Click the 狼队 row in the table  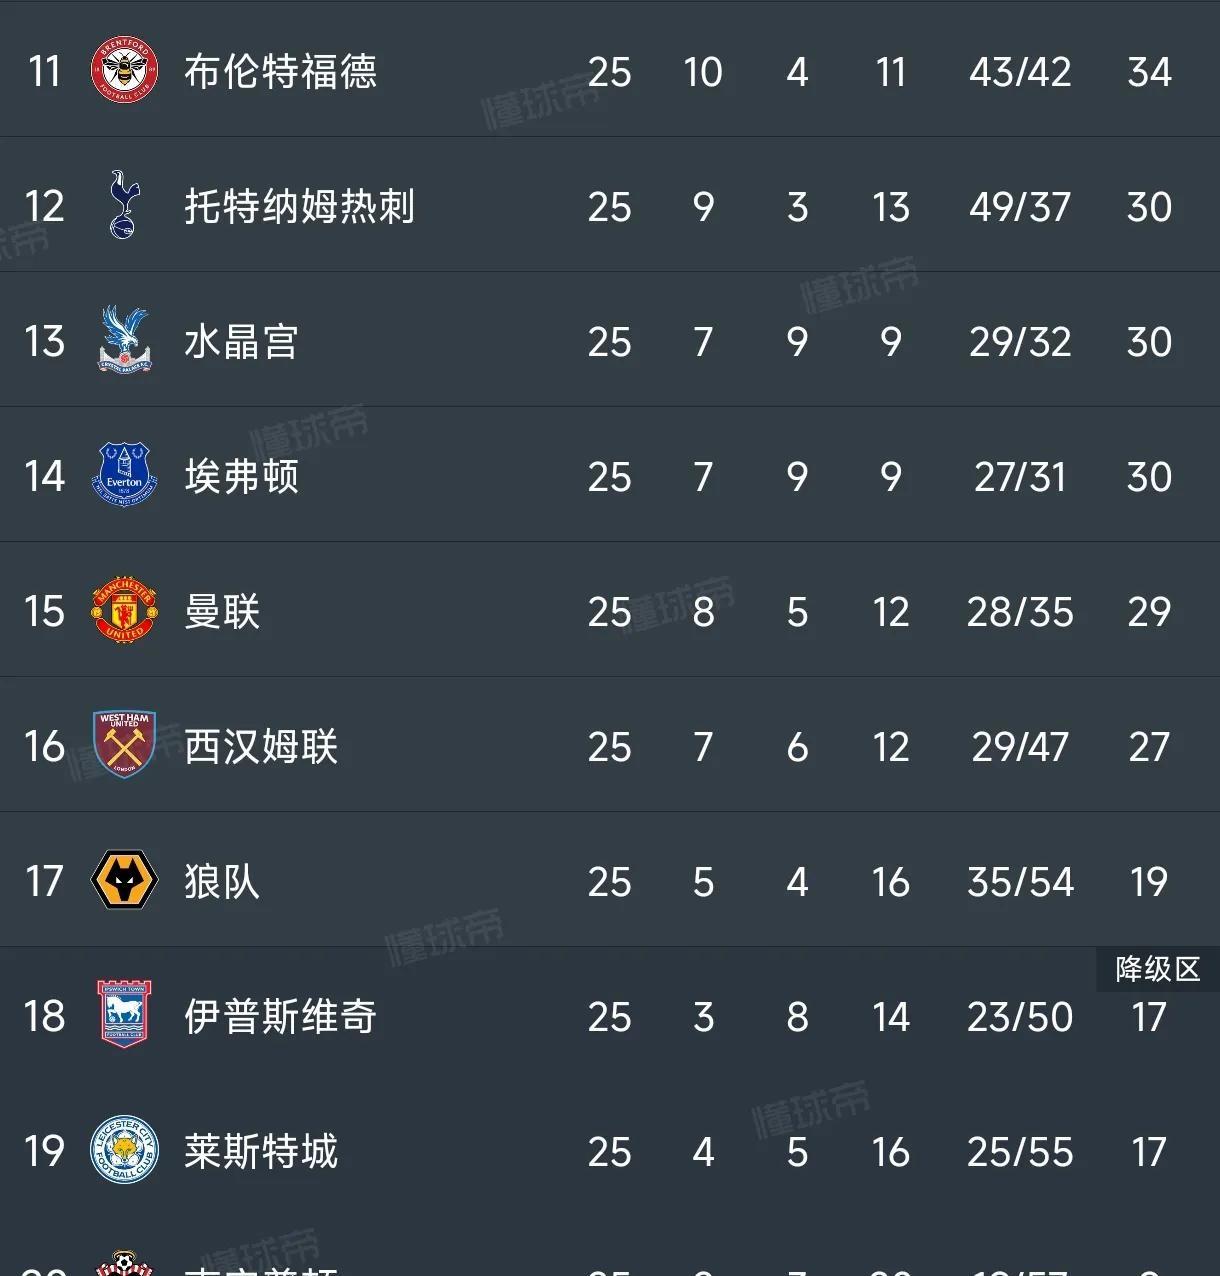610,881
